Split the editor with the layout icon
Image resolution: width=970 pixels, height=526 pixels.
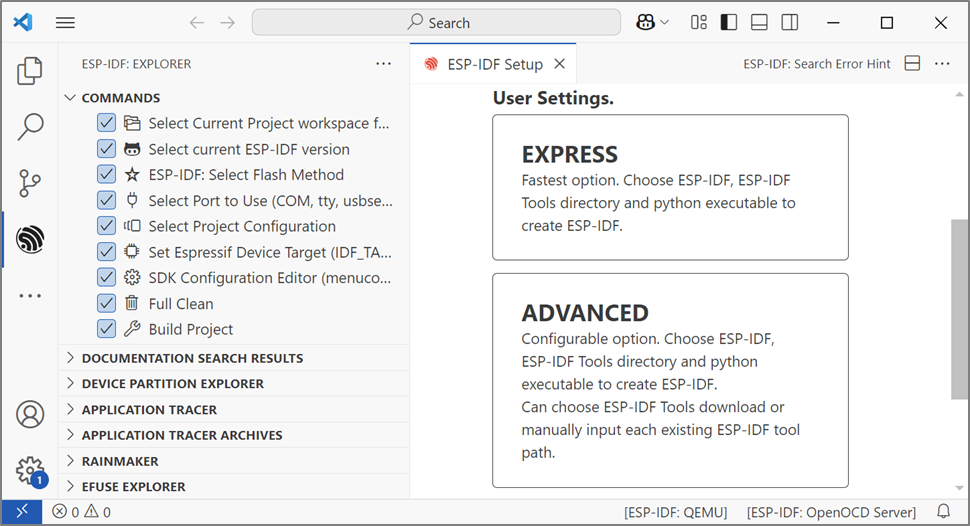tap(912, 64)
